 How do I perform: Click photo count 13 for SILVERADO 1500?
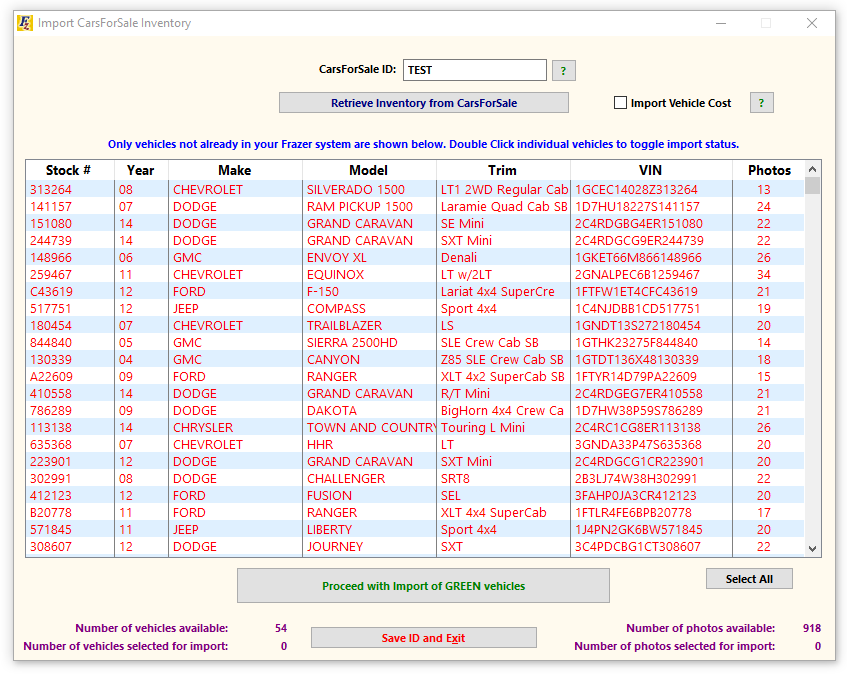(x=763, y=190)
